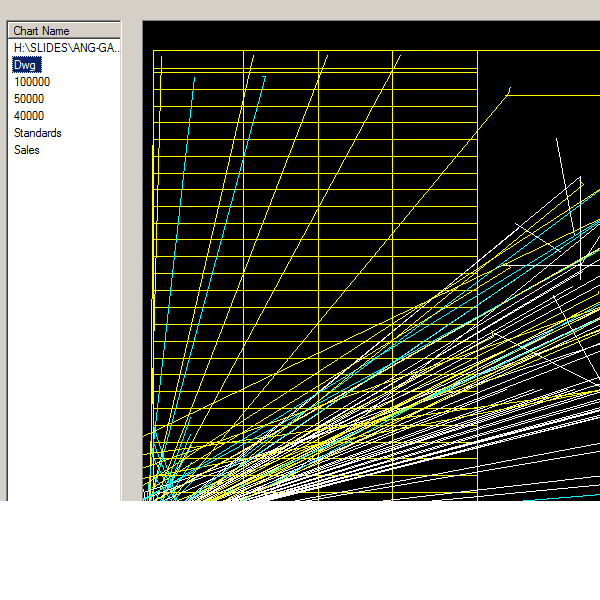Select the highlighted Dwg chart entry
The image size is (600, 600).
point(26,65)
